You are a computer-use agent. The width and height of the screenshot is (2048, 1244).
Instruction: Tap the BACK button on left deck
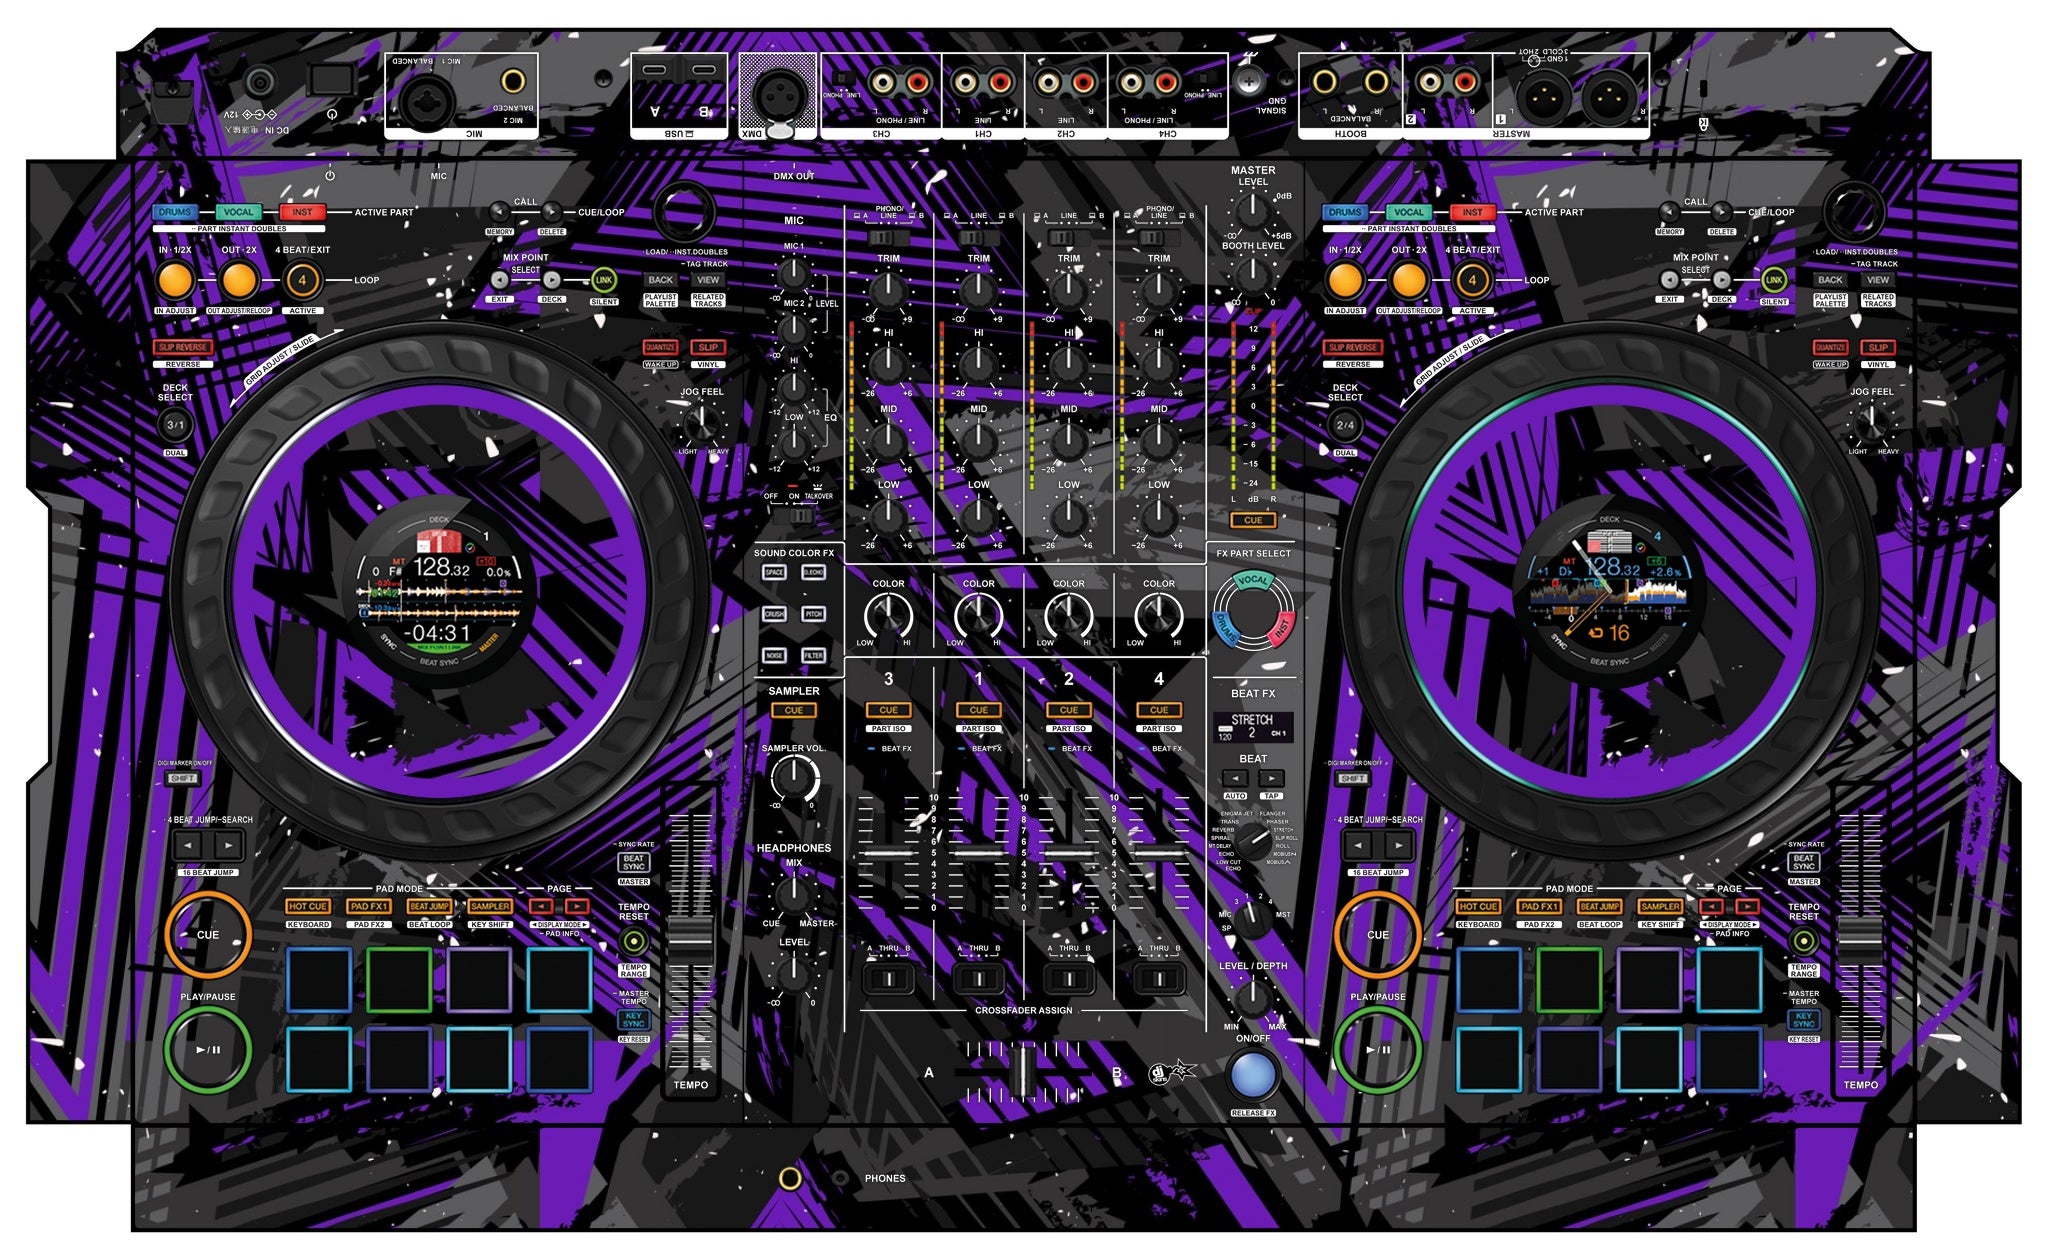click(660, 280)
